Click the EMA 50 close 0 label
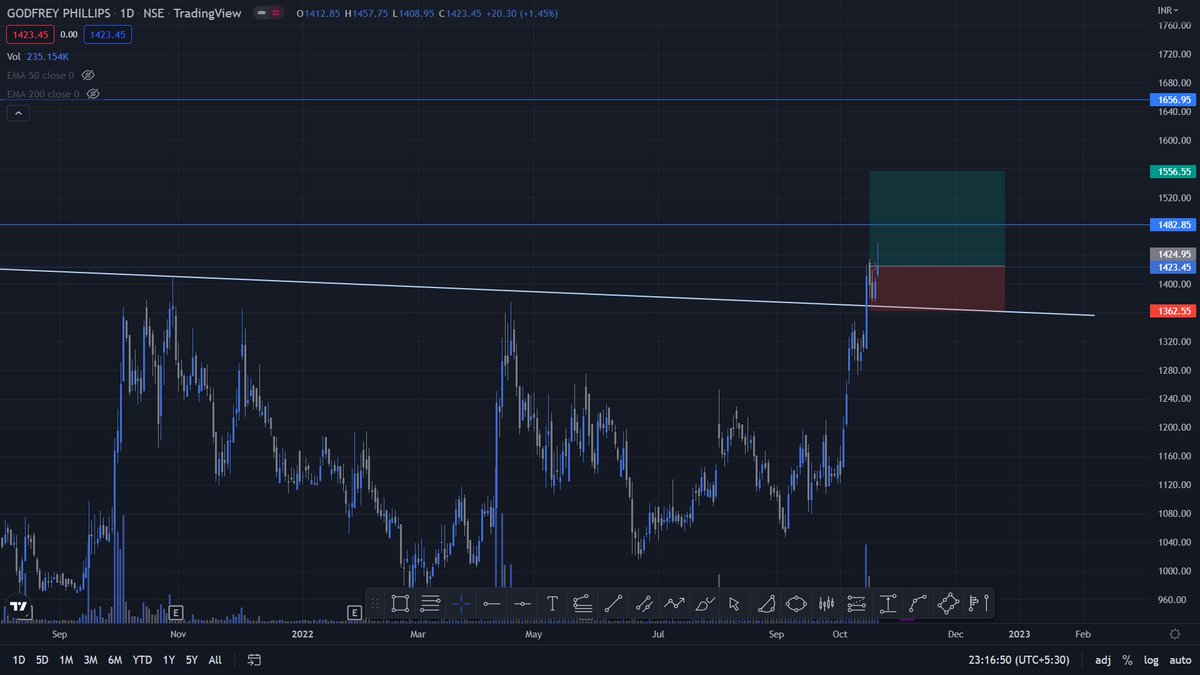1200x675 pixels. (x=41, y=75)
